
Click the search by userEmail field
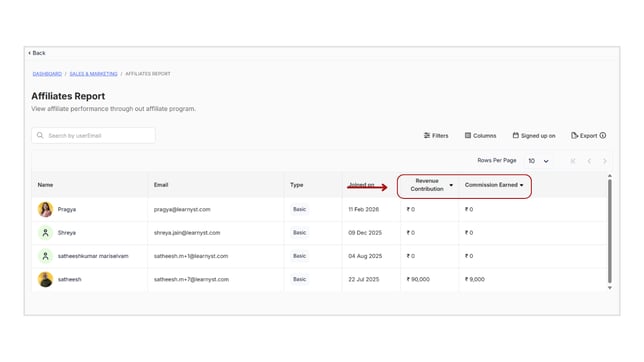93,136
